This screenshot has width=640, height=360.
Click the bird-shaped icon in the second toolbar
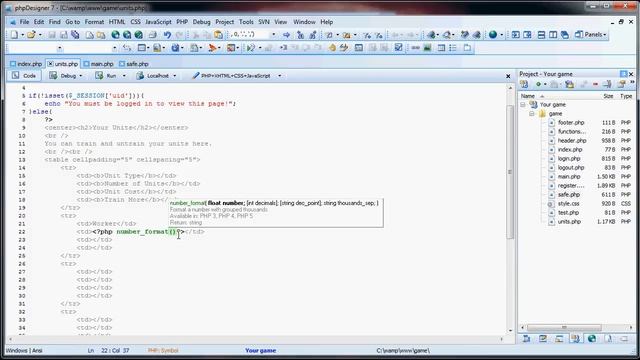pos(212,48)
